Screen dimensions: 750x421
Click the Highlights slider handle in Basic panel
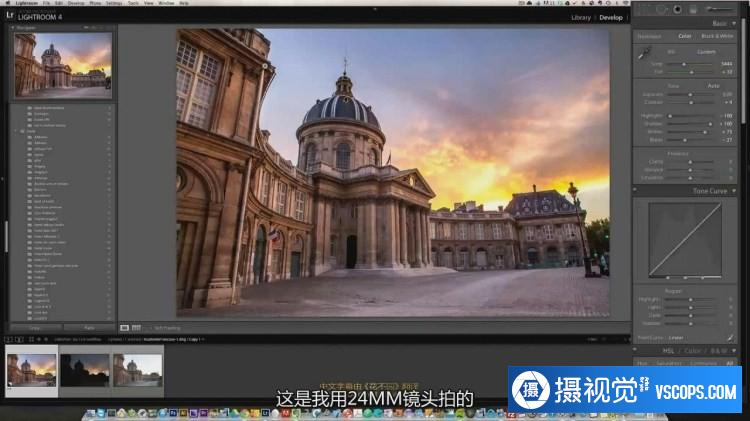(670, 116)
